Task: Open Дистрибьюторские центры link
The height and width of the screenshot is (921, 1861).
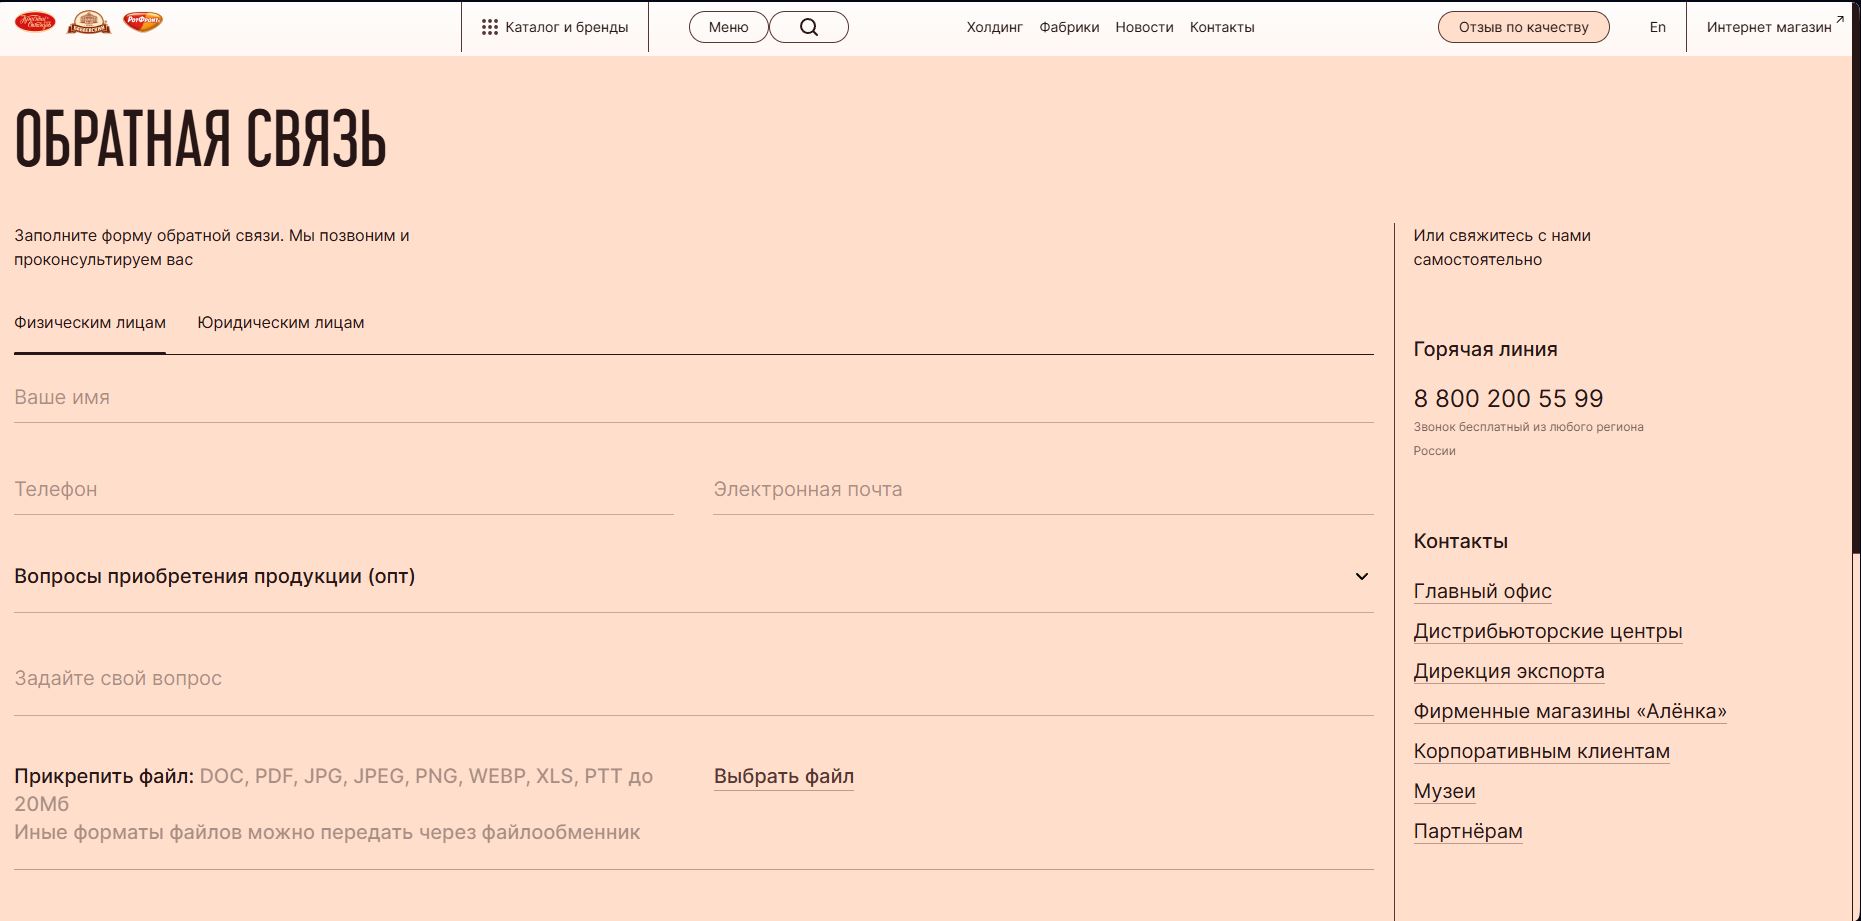Action: [1548, 632]
